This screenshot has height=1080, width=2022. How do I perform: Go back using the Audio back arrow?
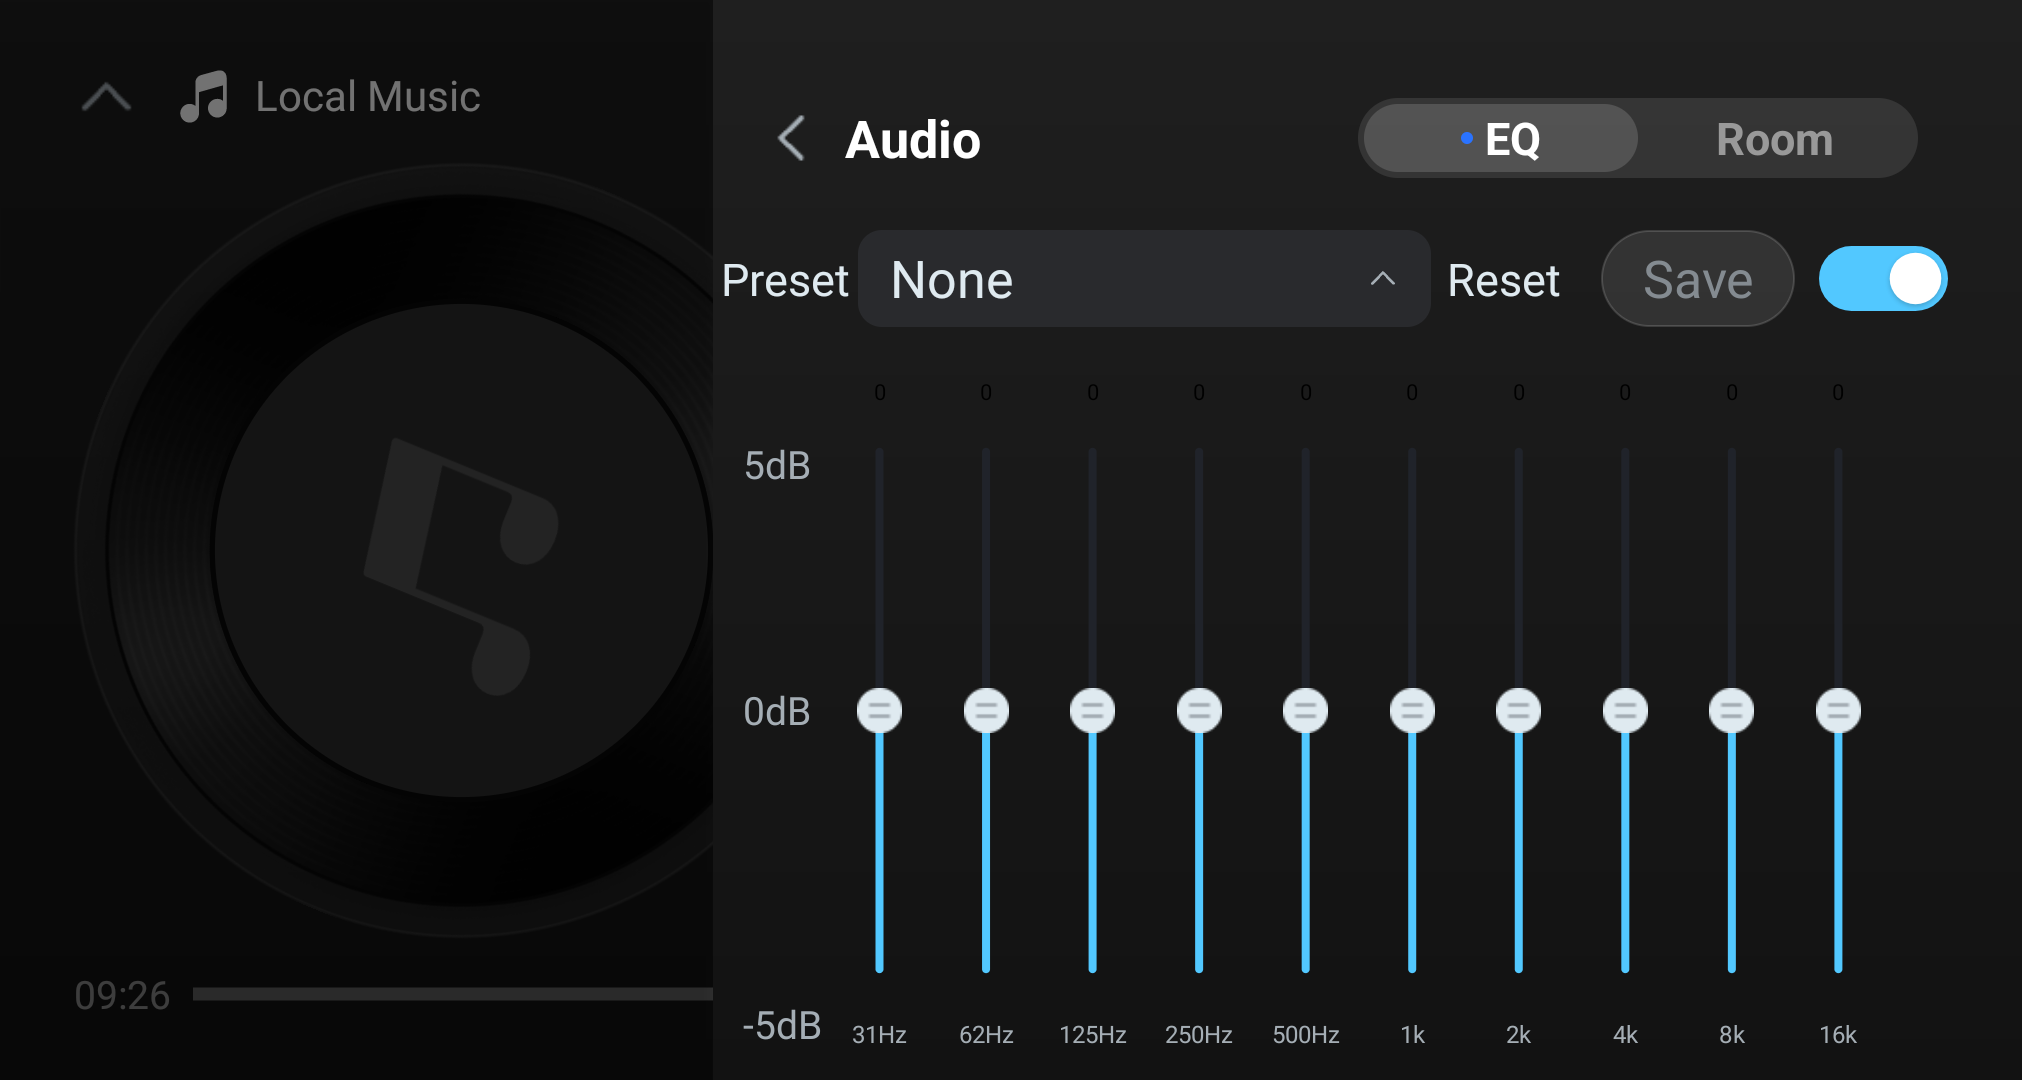coord(791,138)
